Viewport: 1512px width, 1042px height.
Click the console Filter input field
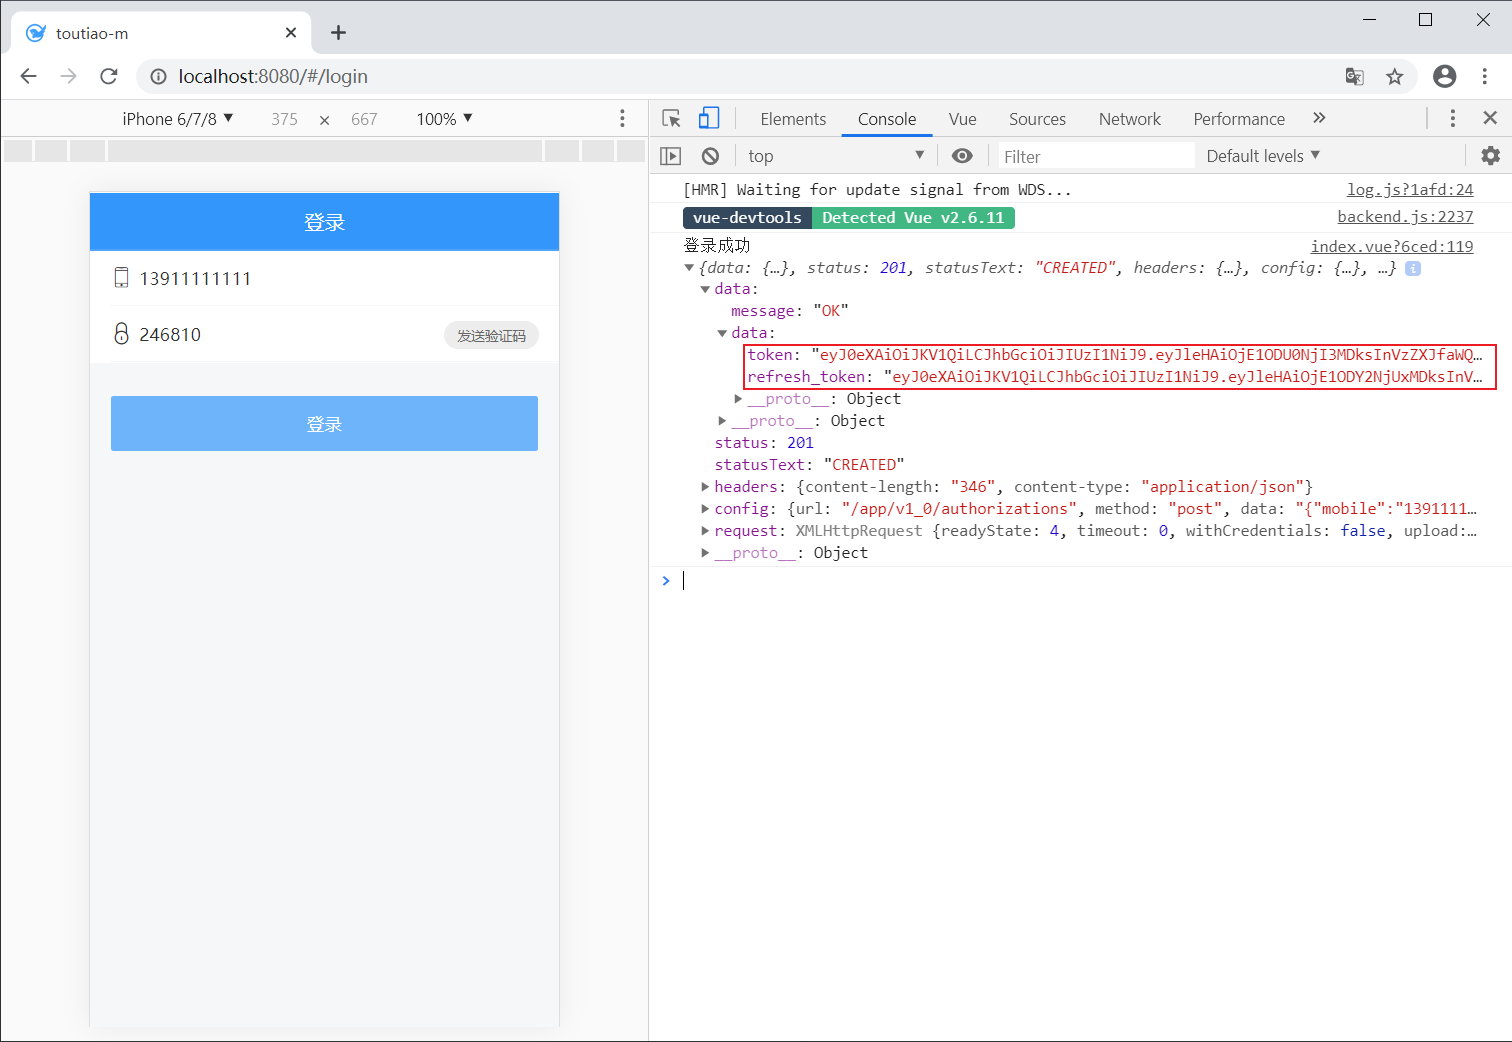pos(1095,157)
